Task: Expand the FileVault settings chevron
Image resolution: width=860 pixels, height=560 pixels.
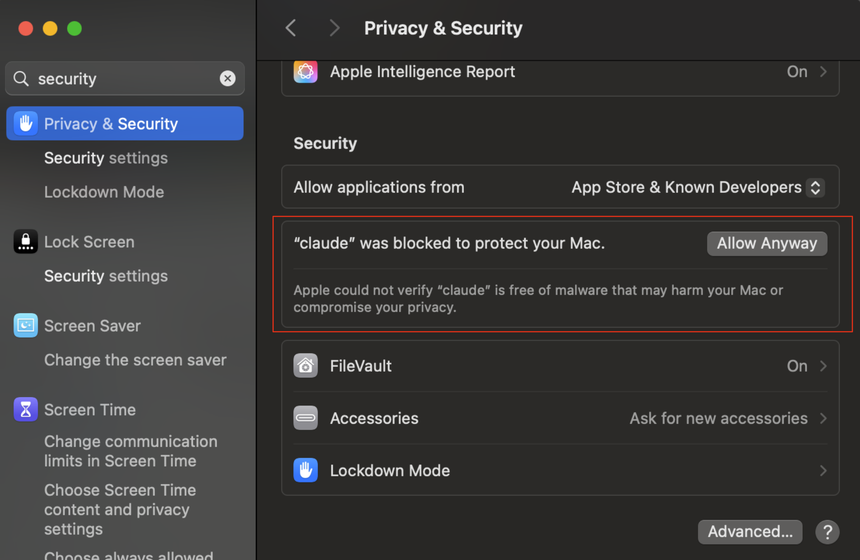Action: coord(823,366)
